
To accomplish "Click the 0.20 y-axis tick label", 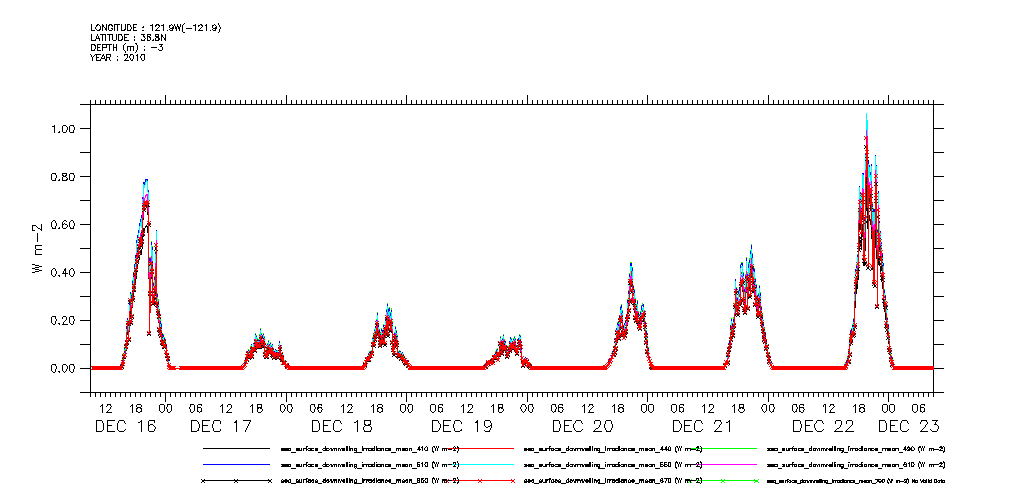I will pos(65,321).
